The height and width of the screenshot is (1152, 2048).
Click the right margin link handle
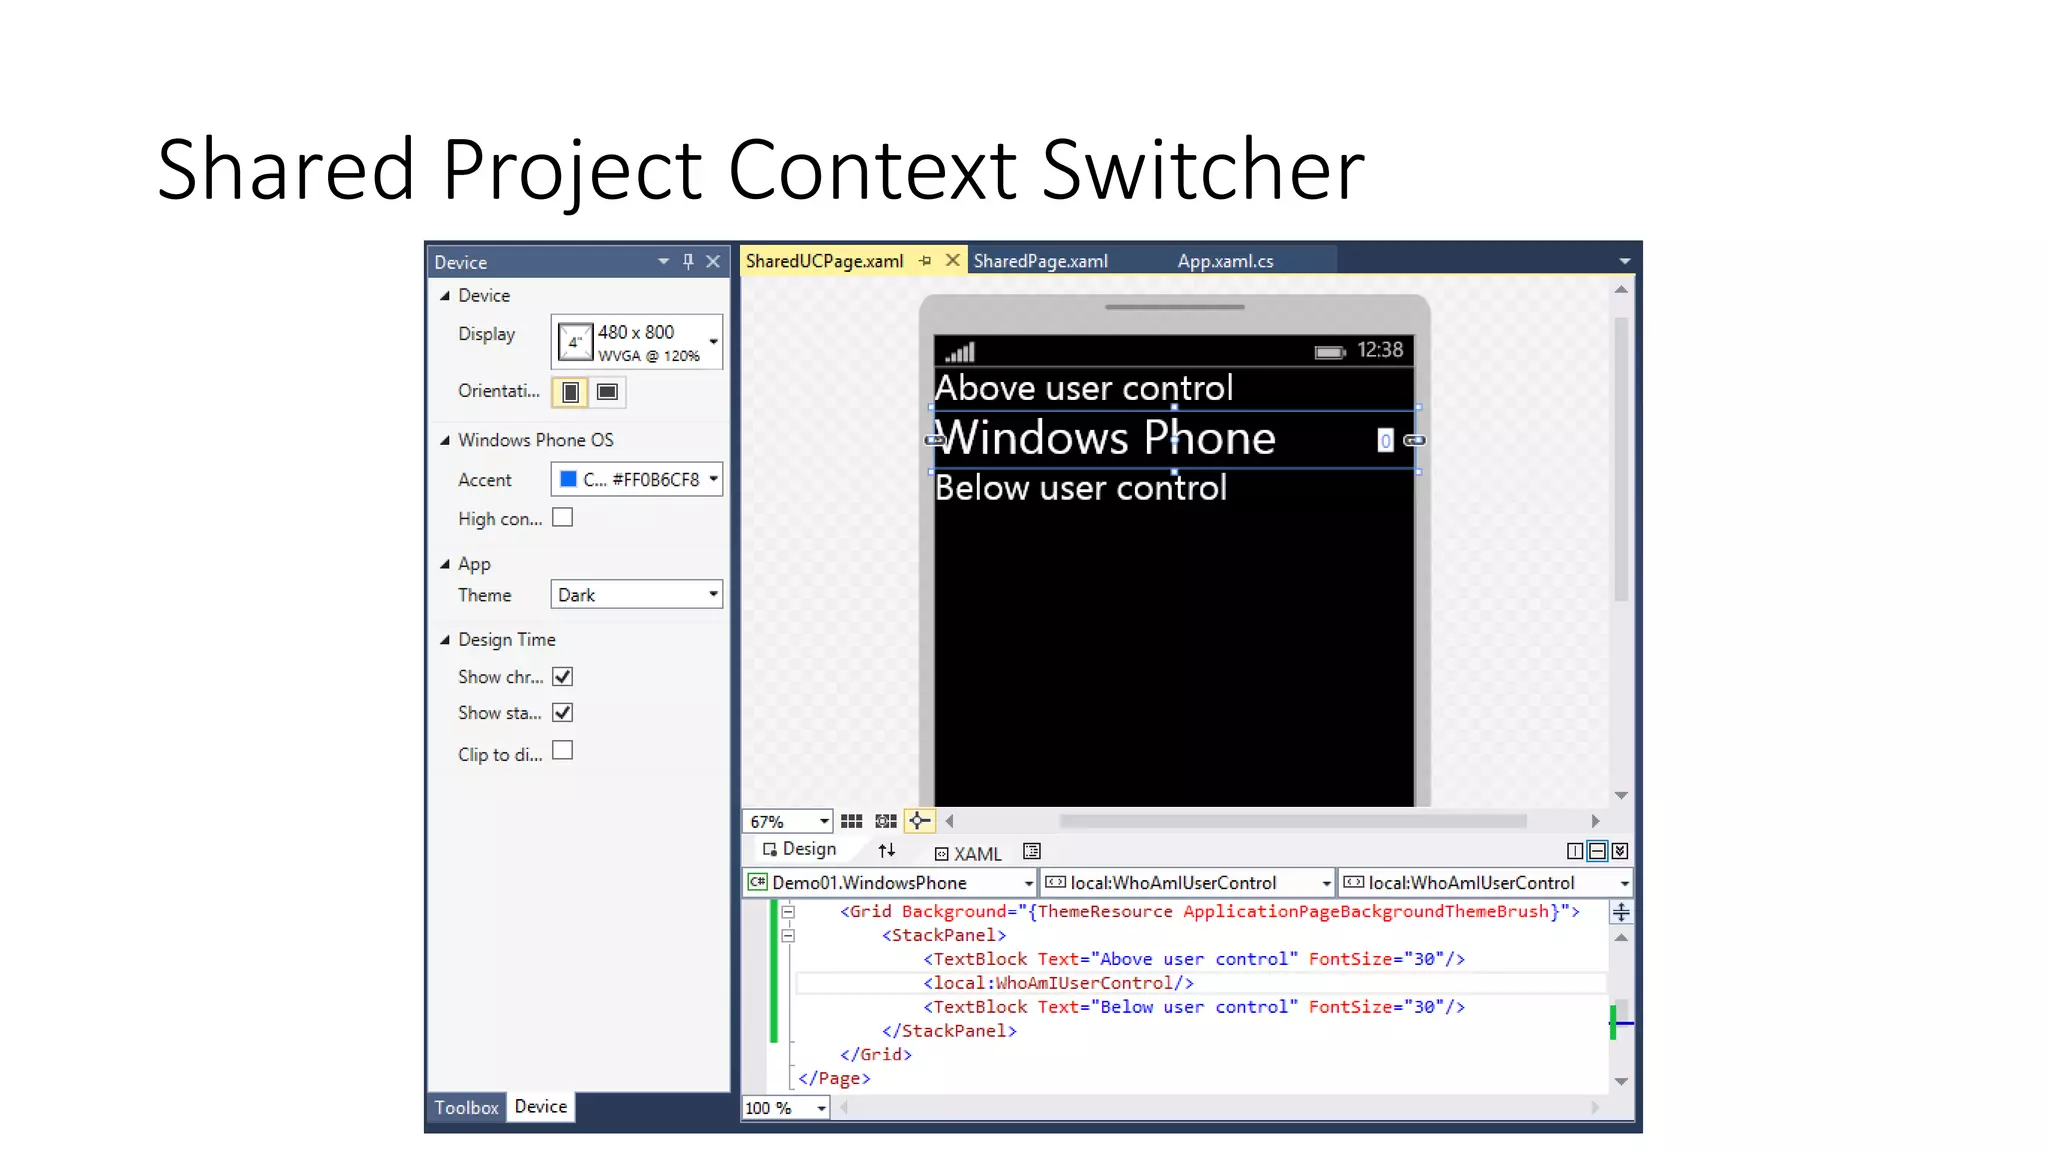[x=1414, y=440]
